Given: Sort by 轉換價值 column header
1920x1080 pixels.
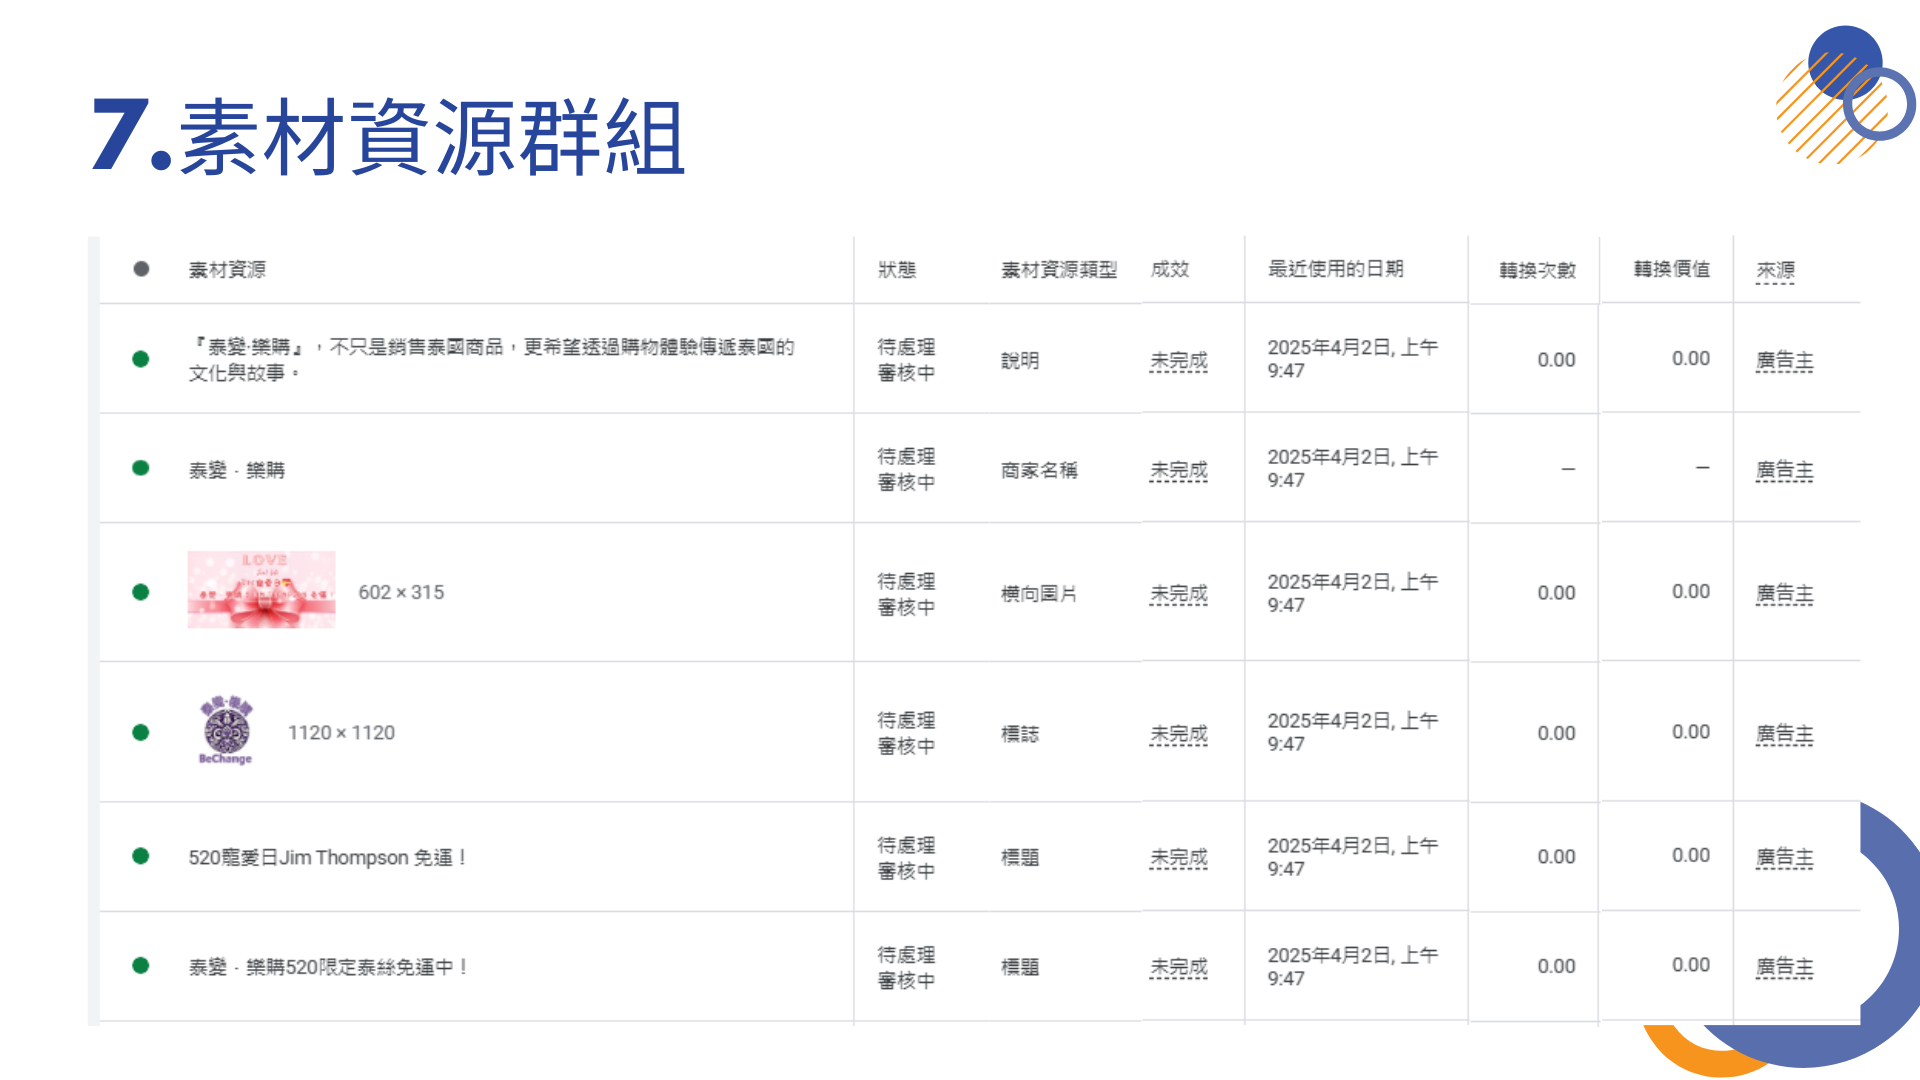Looking at the screenshot, I should 1672,269.
